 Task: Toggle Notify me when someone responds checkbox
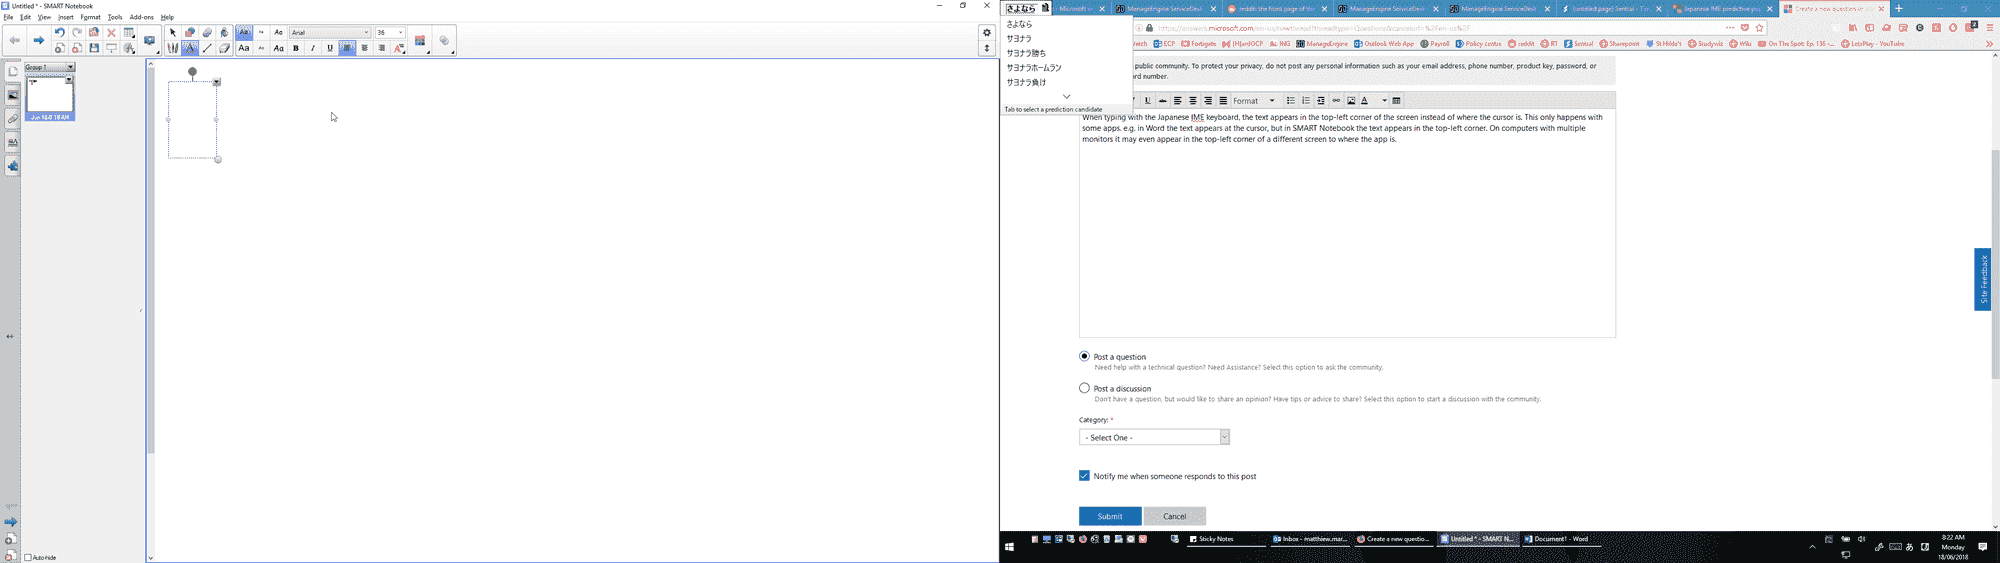click(x=1084, y=476)
